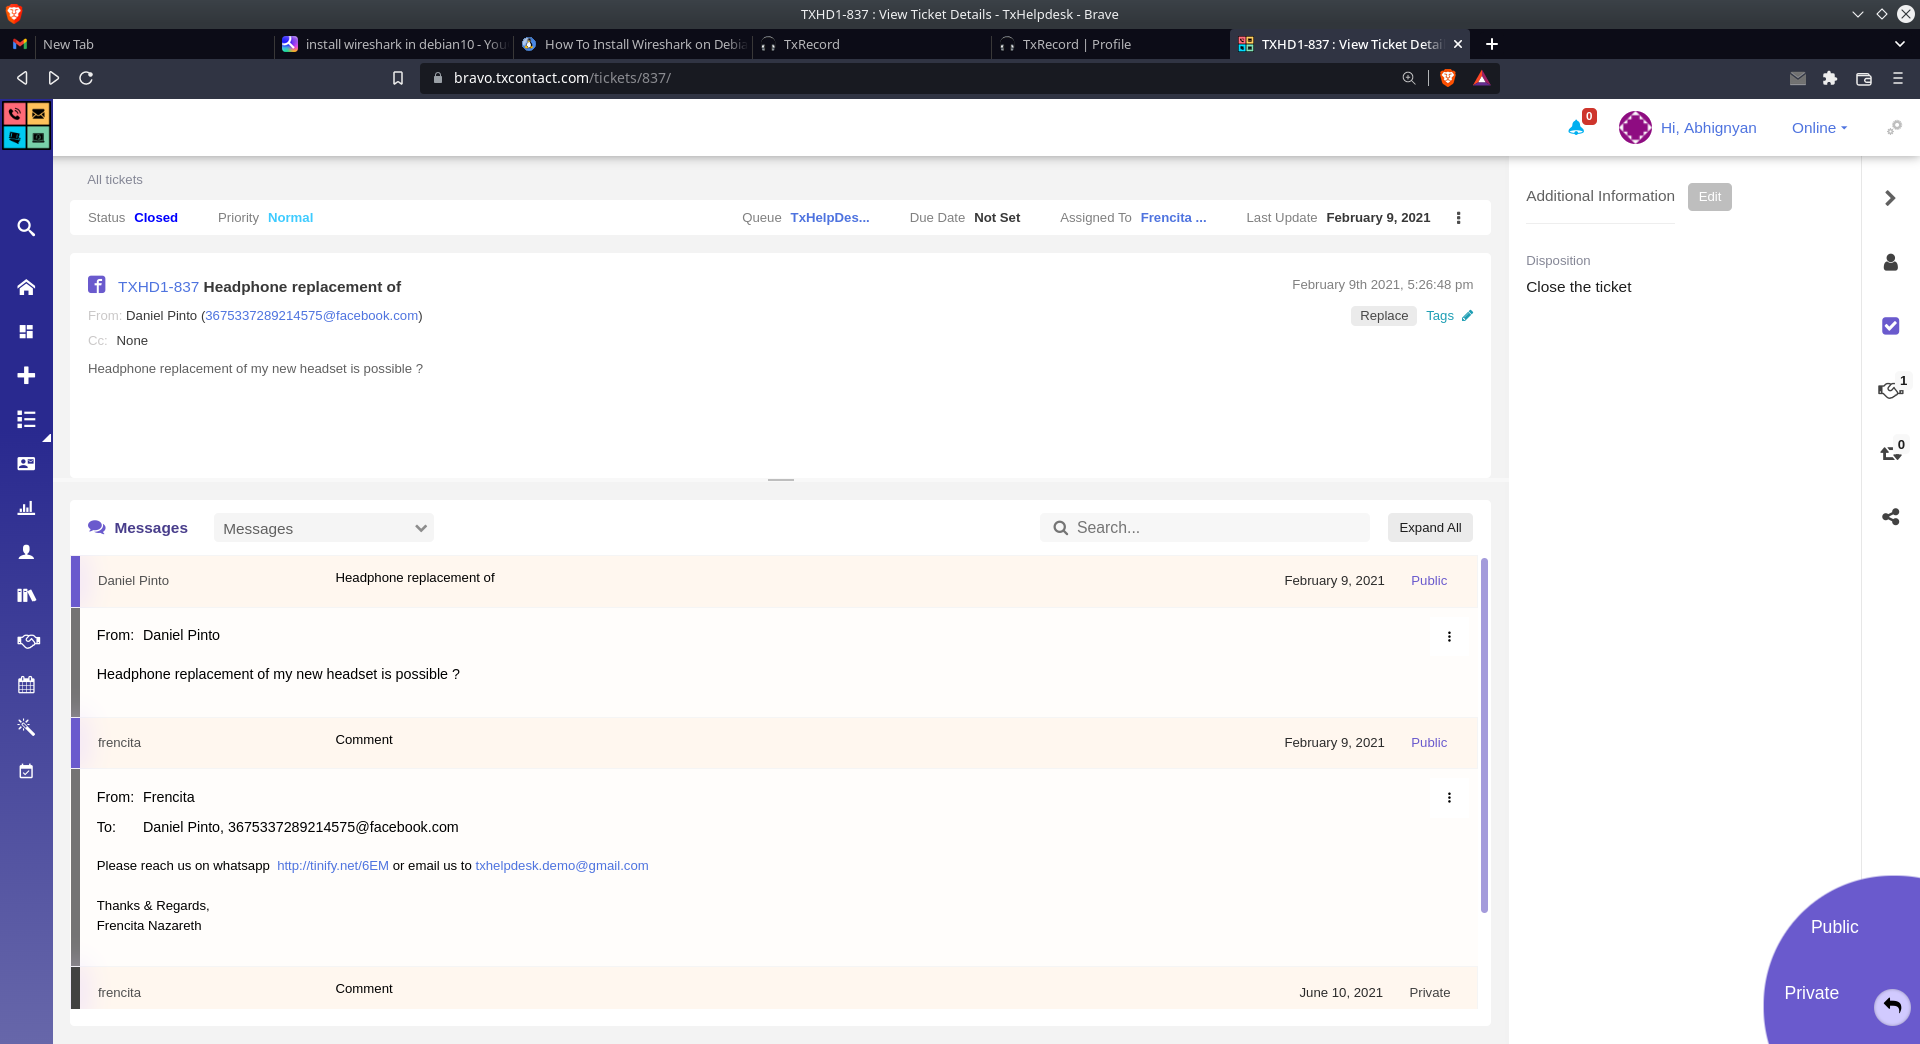1920x1044 pixels.
Task: Click the Replace tag
Action: pyautogui.click(x=1383, y=316)
